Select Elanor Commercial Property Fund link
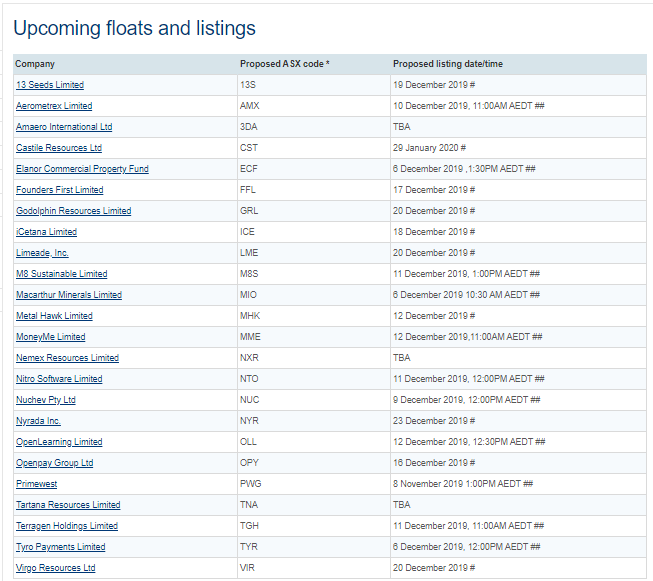Image resolution: width=653 pixels, height=581 pixels. coord(82,169)
